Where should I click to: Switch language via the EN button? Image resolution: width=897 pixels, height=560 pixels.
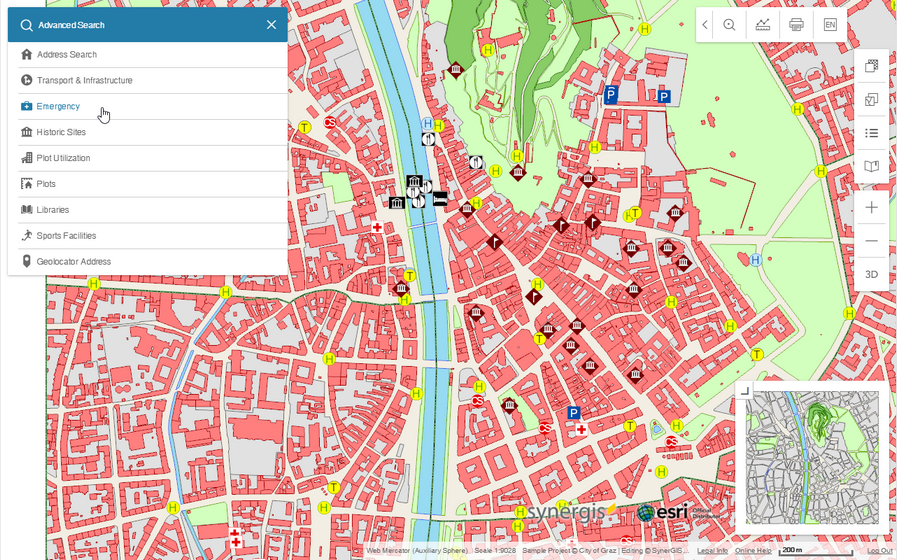coord(830,25)
